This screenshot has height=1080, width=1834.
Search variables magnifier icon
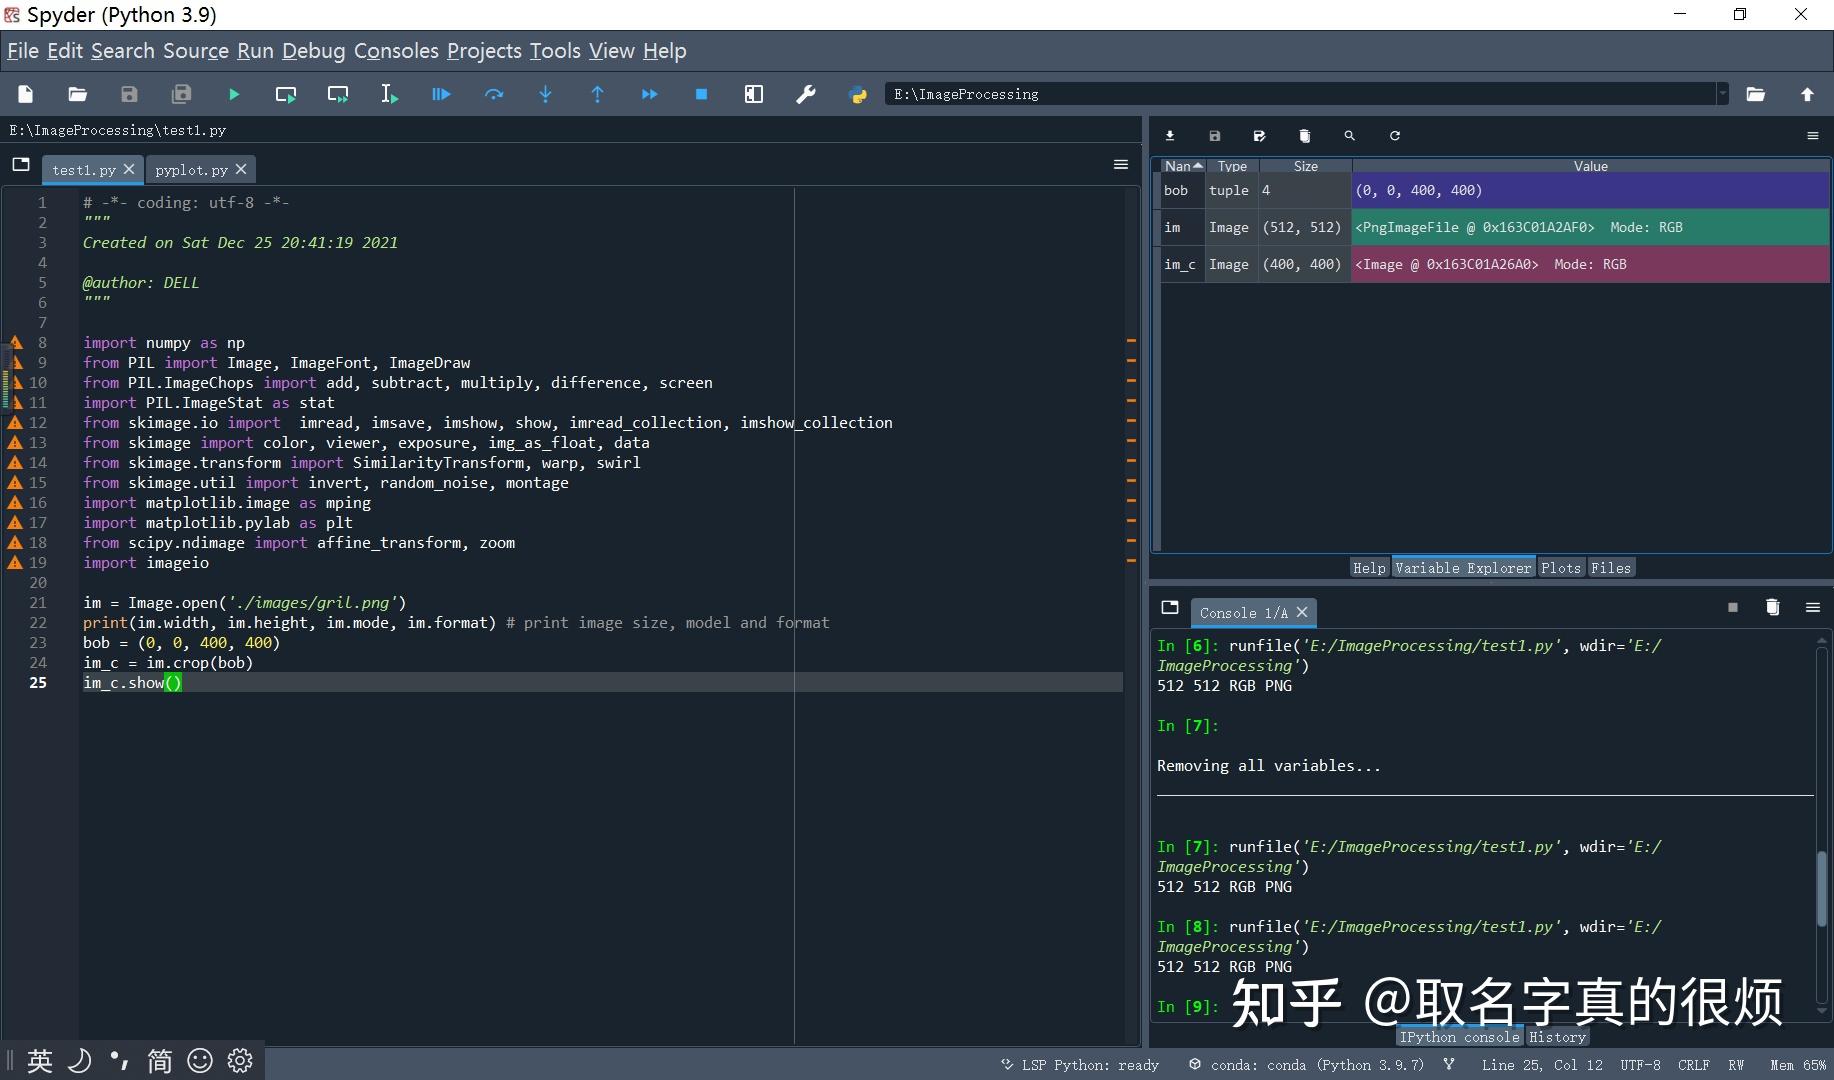(x=1349, y=136)
